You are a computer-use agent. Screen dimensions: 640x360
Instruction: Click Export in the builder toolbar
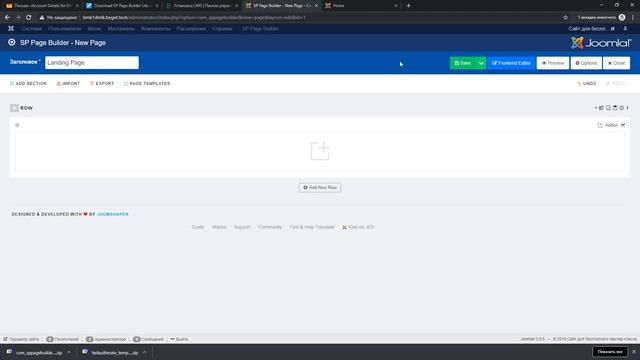pyautogui.click(x=102, y=83)
